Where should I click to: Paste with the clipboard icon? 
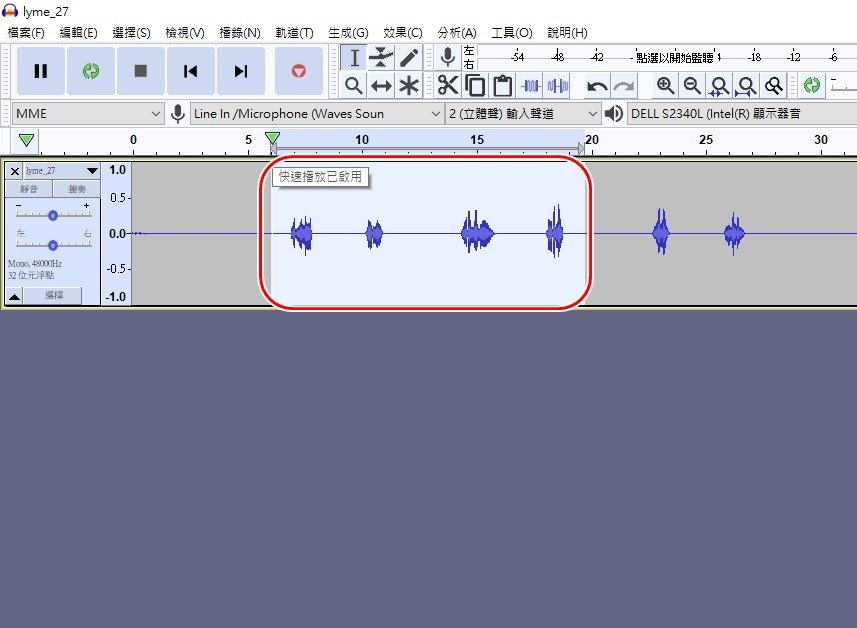coord(502,86)
